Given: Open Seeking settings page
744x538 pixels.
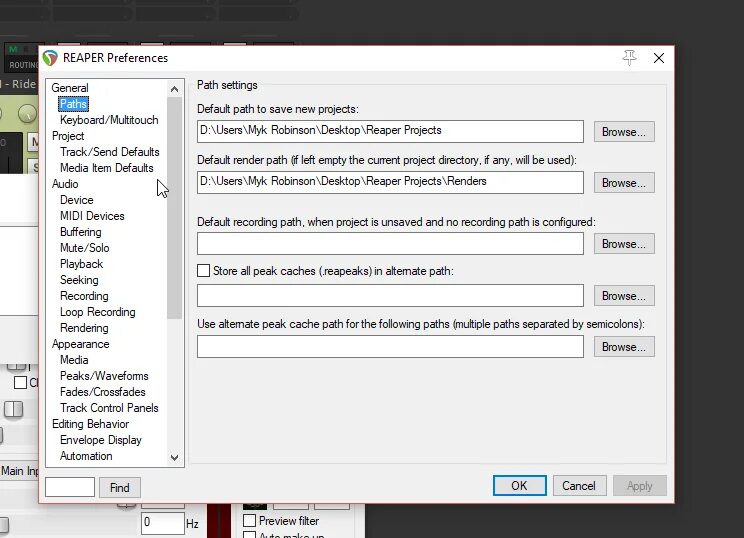Looking at the screenshot, I should coord(79,280).
